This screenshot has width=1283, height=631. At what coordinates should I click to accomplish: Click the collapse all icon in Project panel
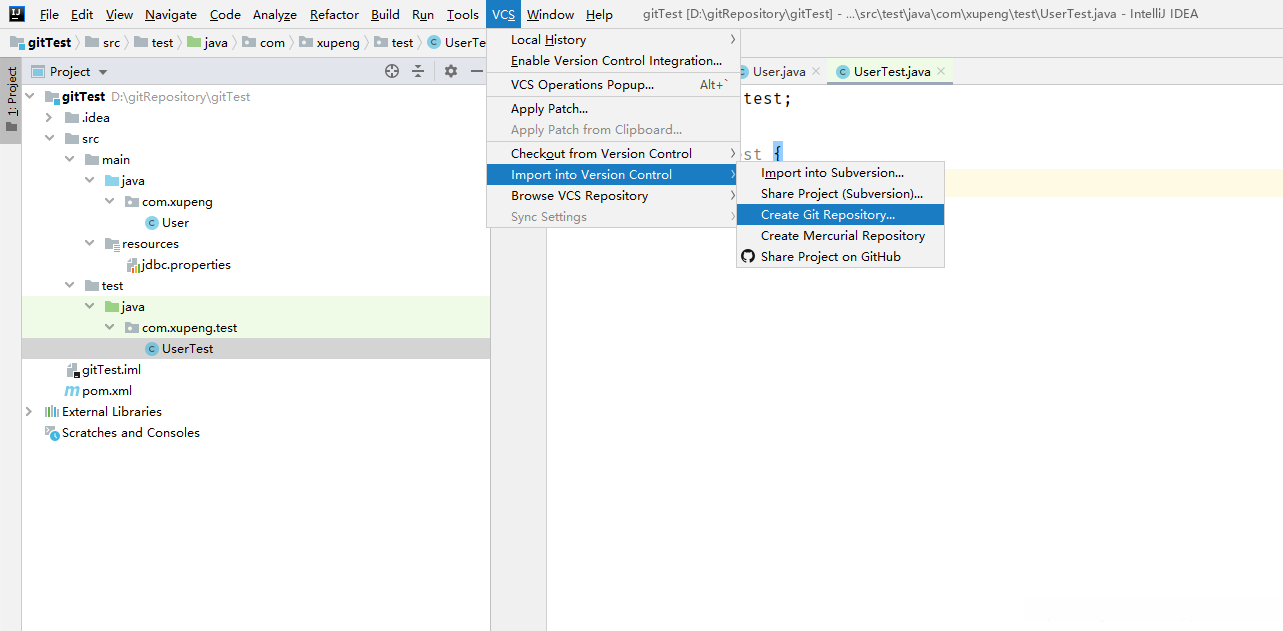click(418, 71)
